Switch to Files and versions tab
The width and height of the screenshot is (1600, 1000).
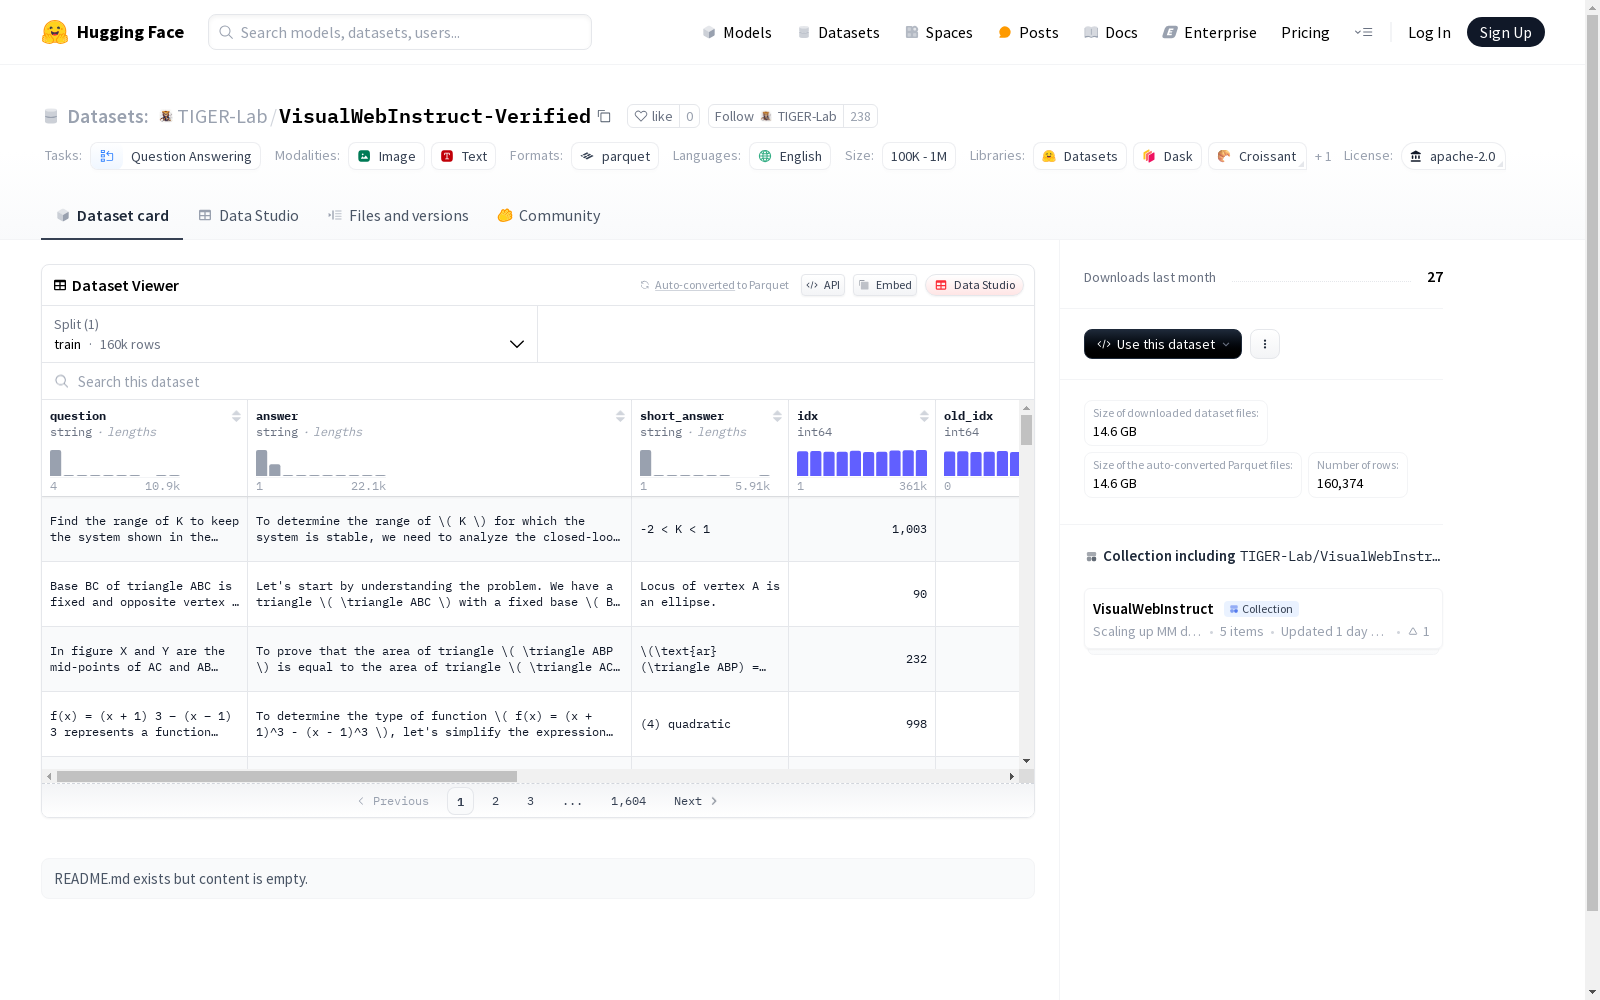tap(398, 215)
